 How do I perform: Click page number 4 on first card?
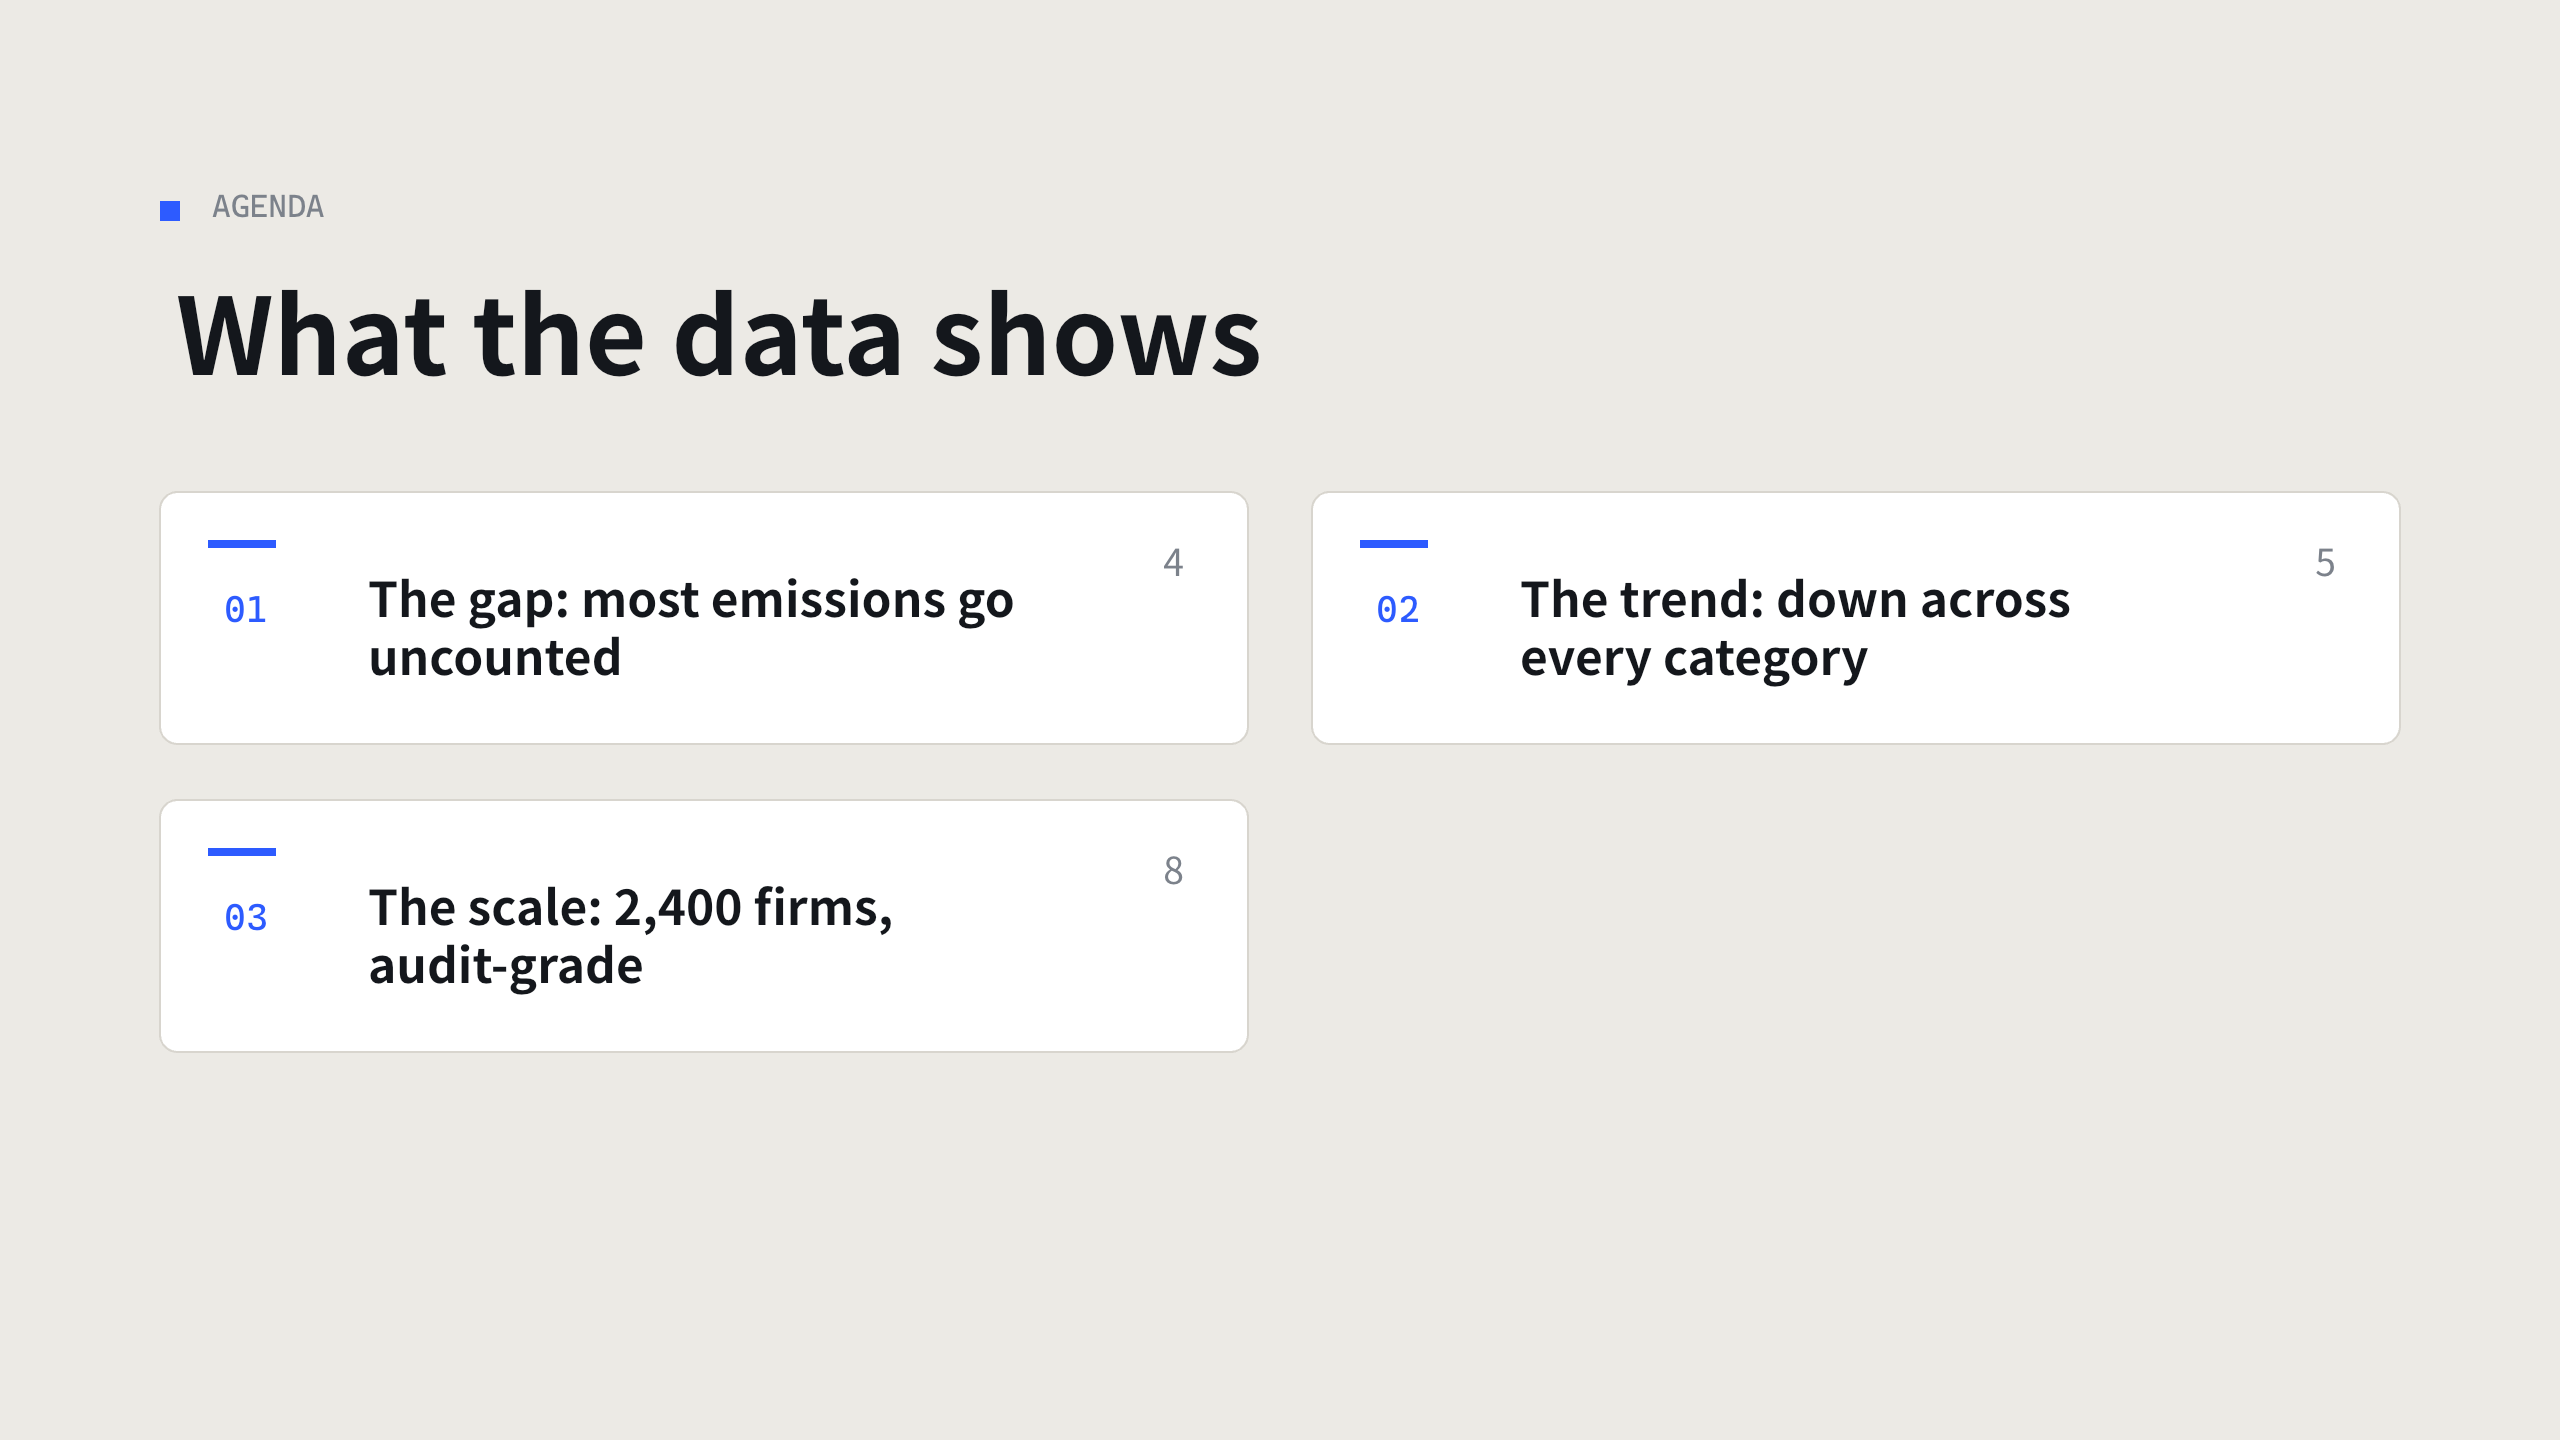pyautogui.click(x=1173, y=562)
